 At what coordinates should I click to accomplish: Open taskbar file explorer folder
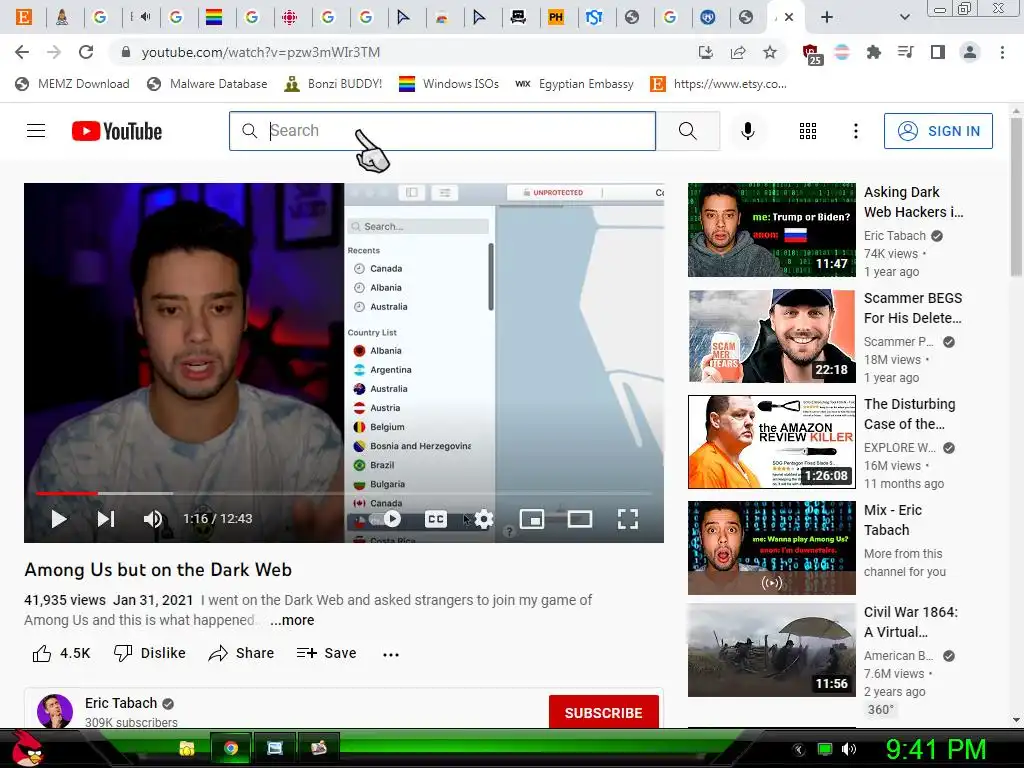click(187, 748)
